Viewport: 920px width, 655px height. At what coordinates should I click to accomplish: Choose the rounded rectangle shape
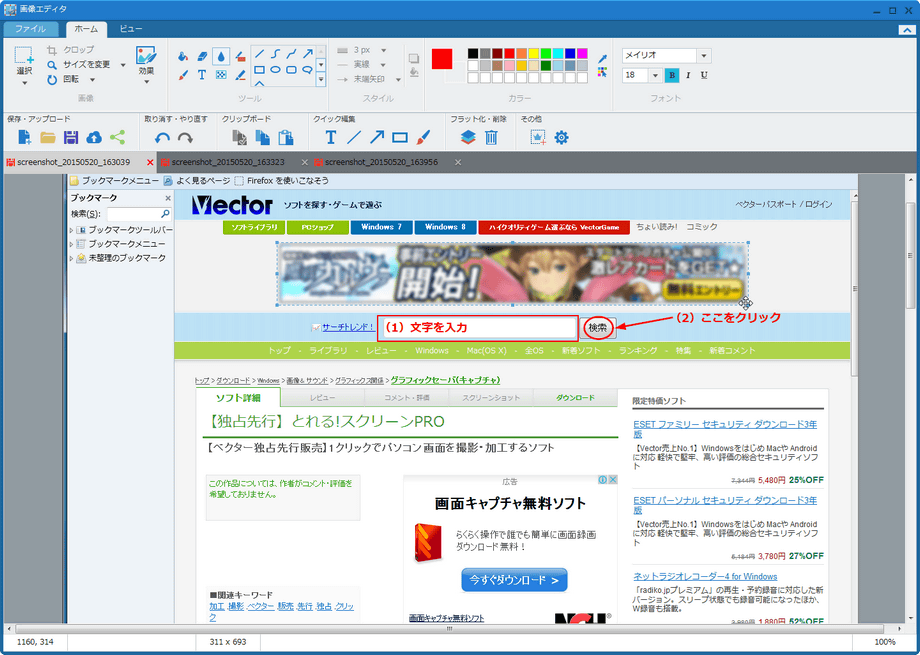(x=291, y=70)
